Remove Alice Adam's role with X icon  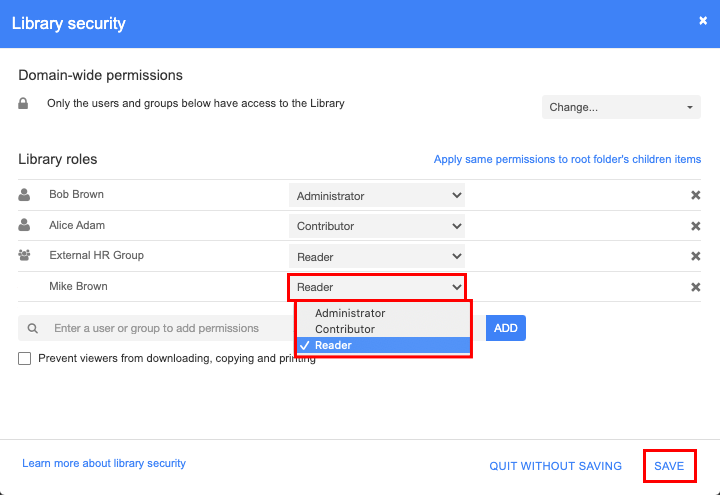(x=695, y=226)
